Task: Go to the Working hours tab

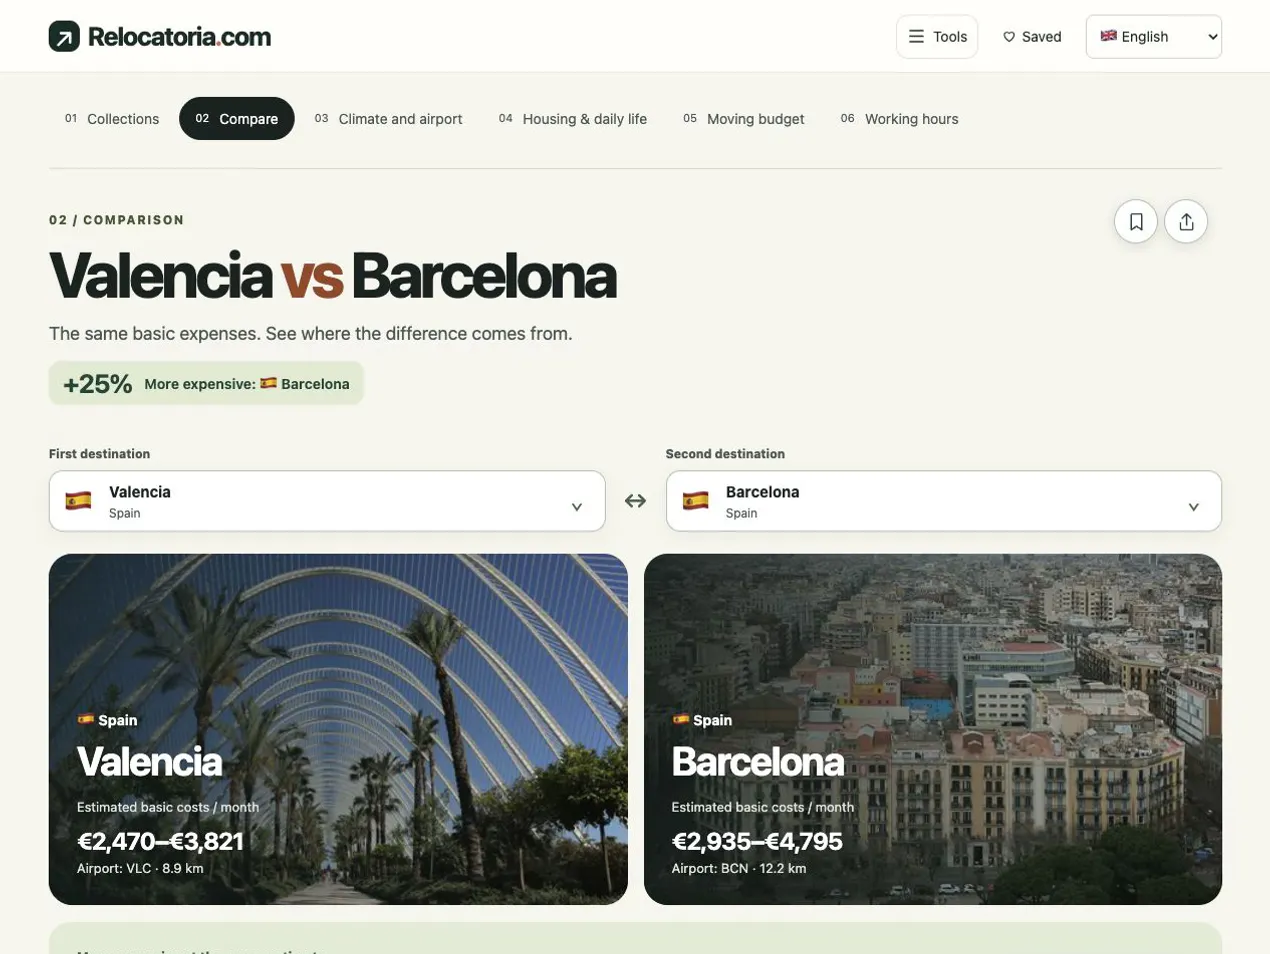Action: [900, 119]
